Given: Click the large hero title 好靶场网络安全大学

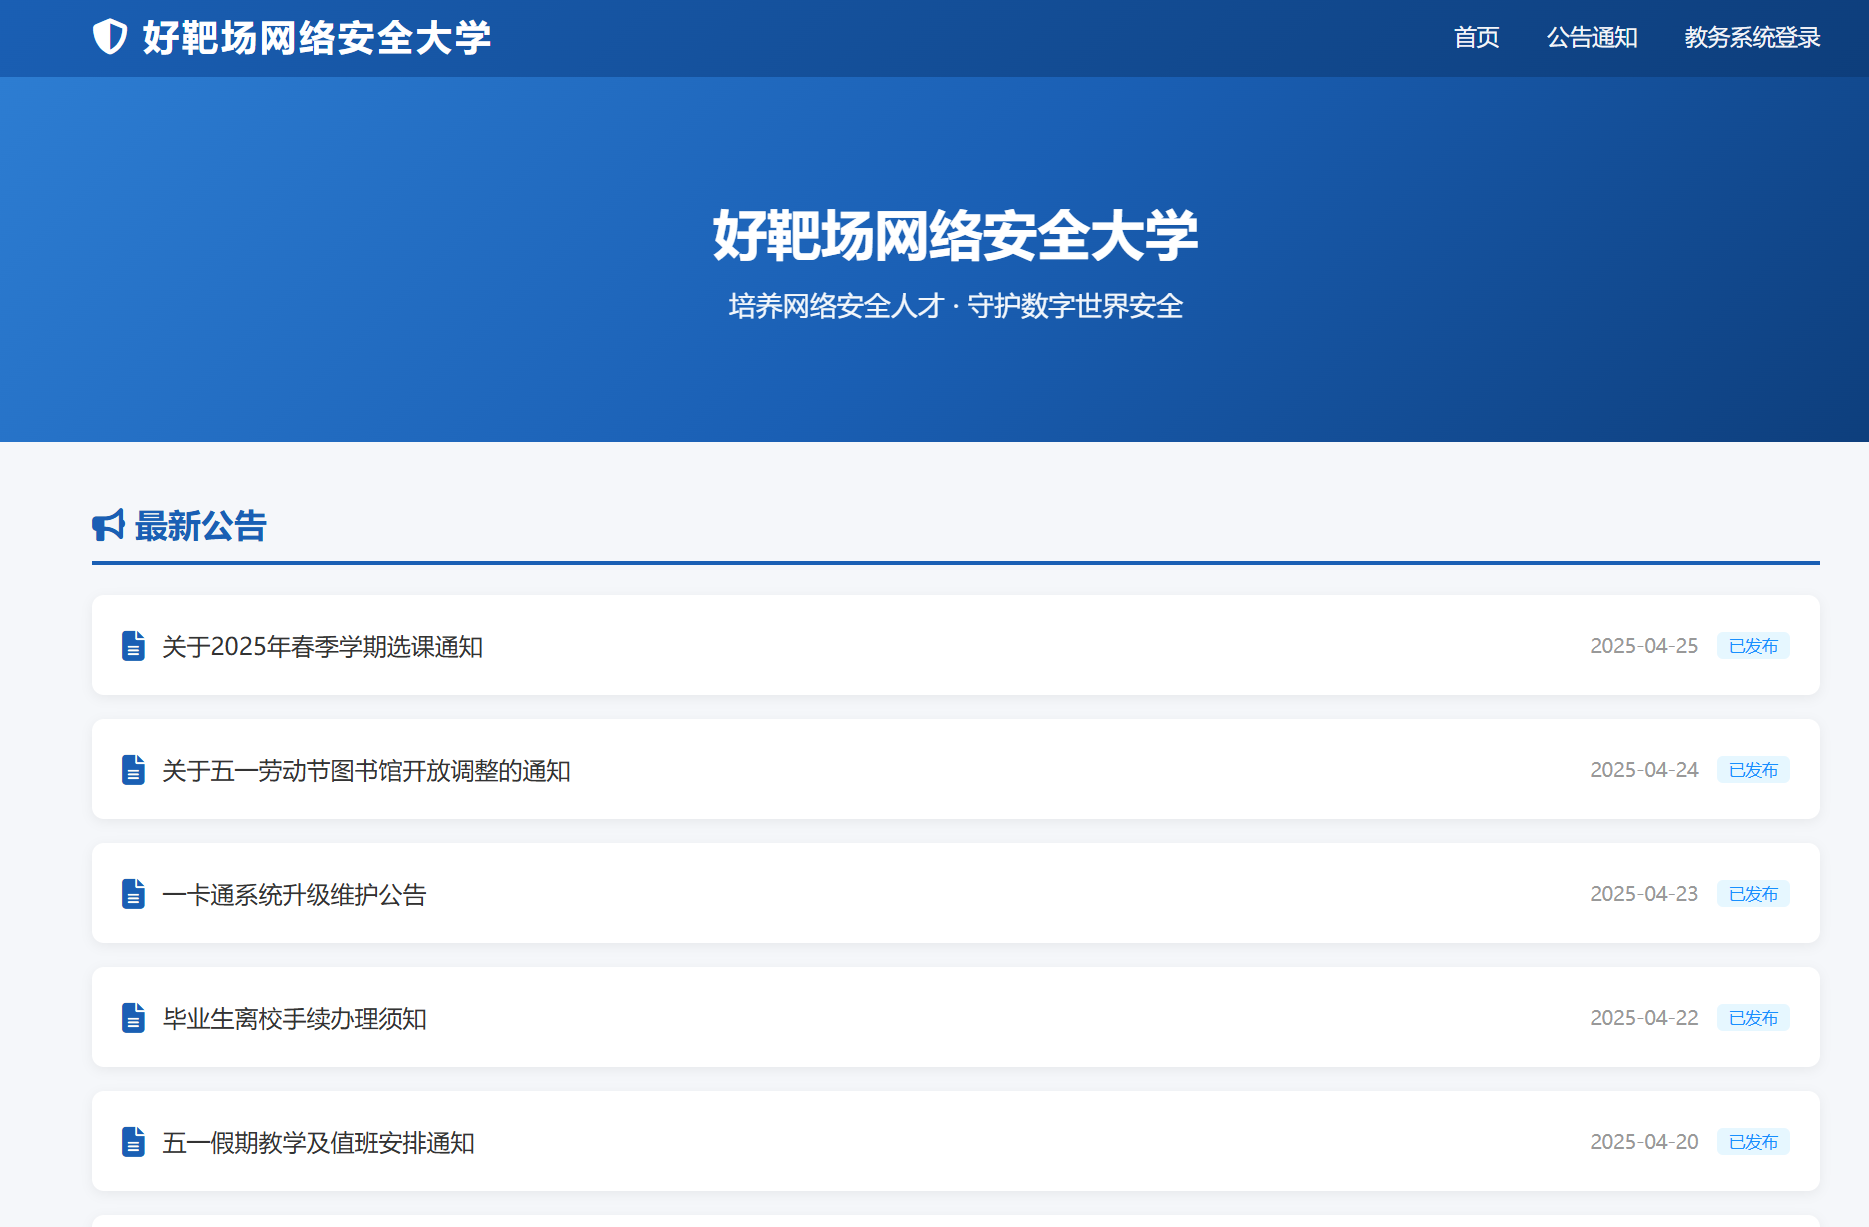Looking at the screenshot, I should 955,236.
